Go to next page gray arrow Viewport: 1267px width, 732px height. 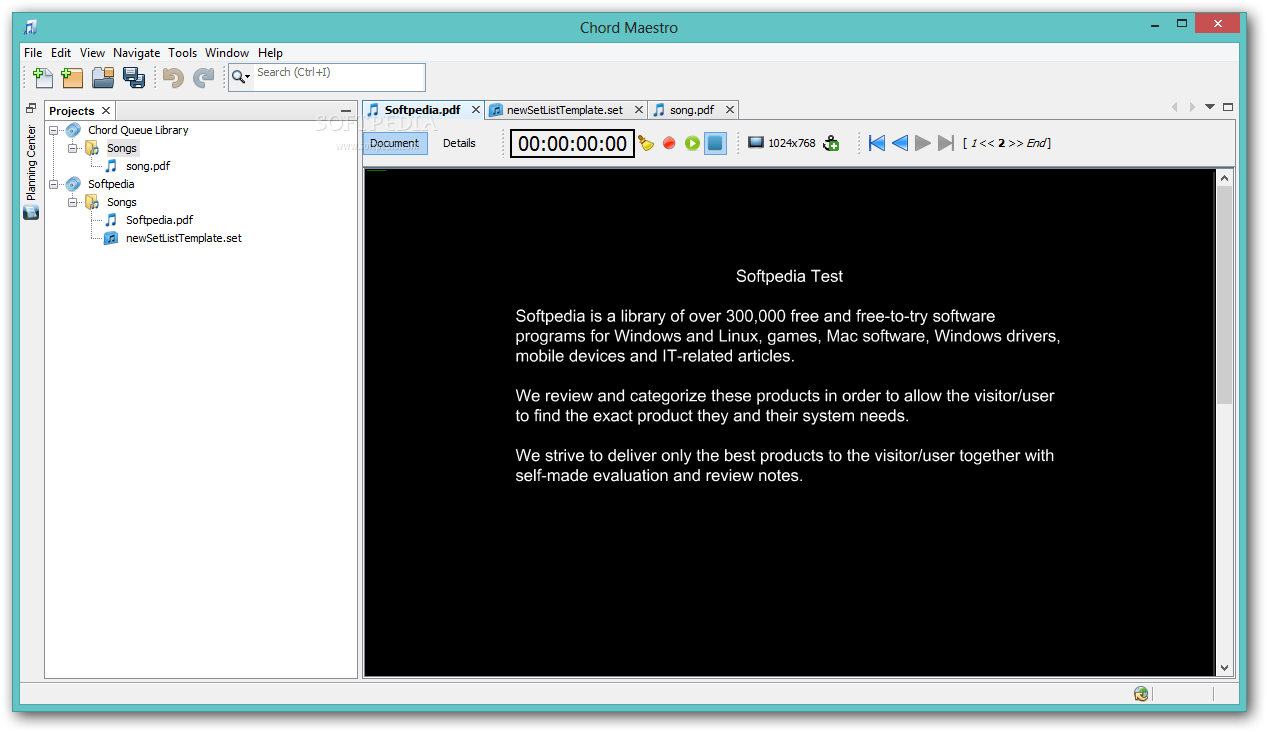tap(922, 143)
